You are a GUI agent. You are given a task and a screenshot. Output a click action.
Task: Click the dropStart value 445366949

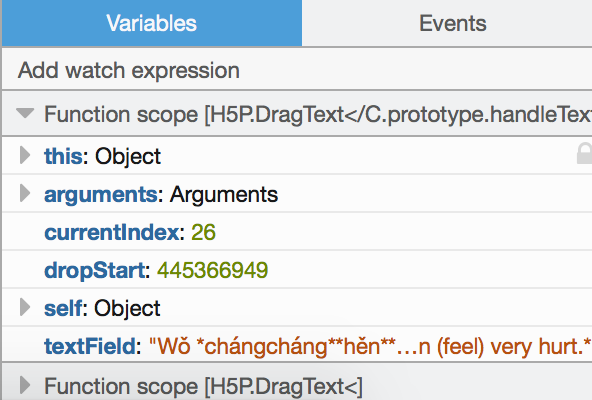[213, 270]
